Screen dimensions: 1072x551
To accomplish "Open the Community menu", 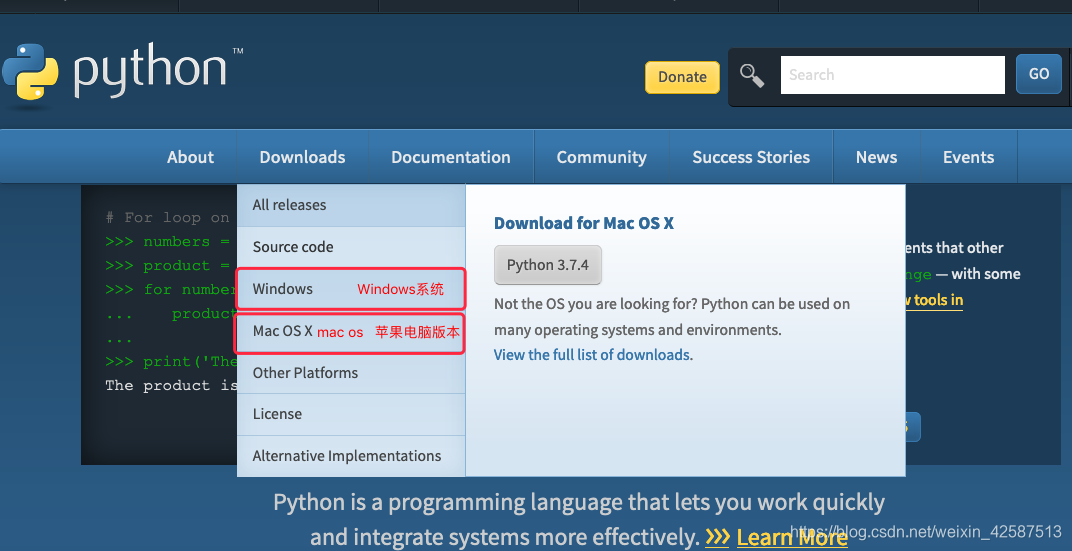I will point(601,157).
